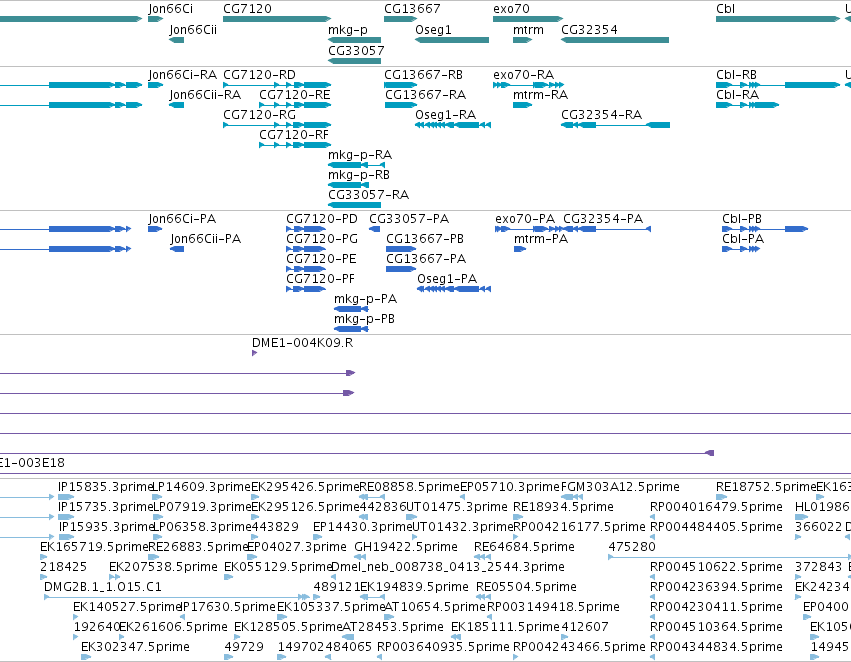Click the Cbl-PA protein label

tap(743, 239)
